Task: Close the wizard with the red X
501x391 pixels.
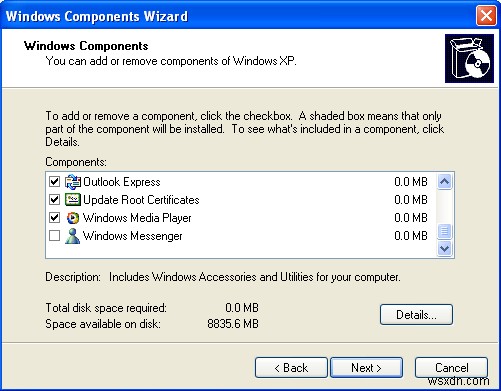Action: [486, 15]
